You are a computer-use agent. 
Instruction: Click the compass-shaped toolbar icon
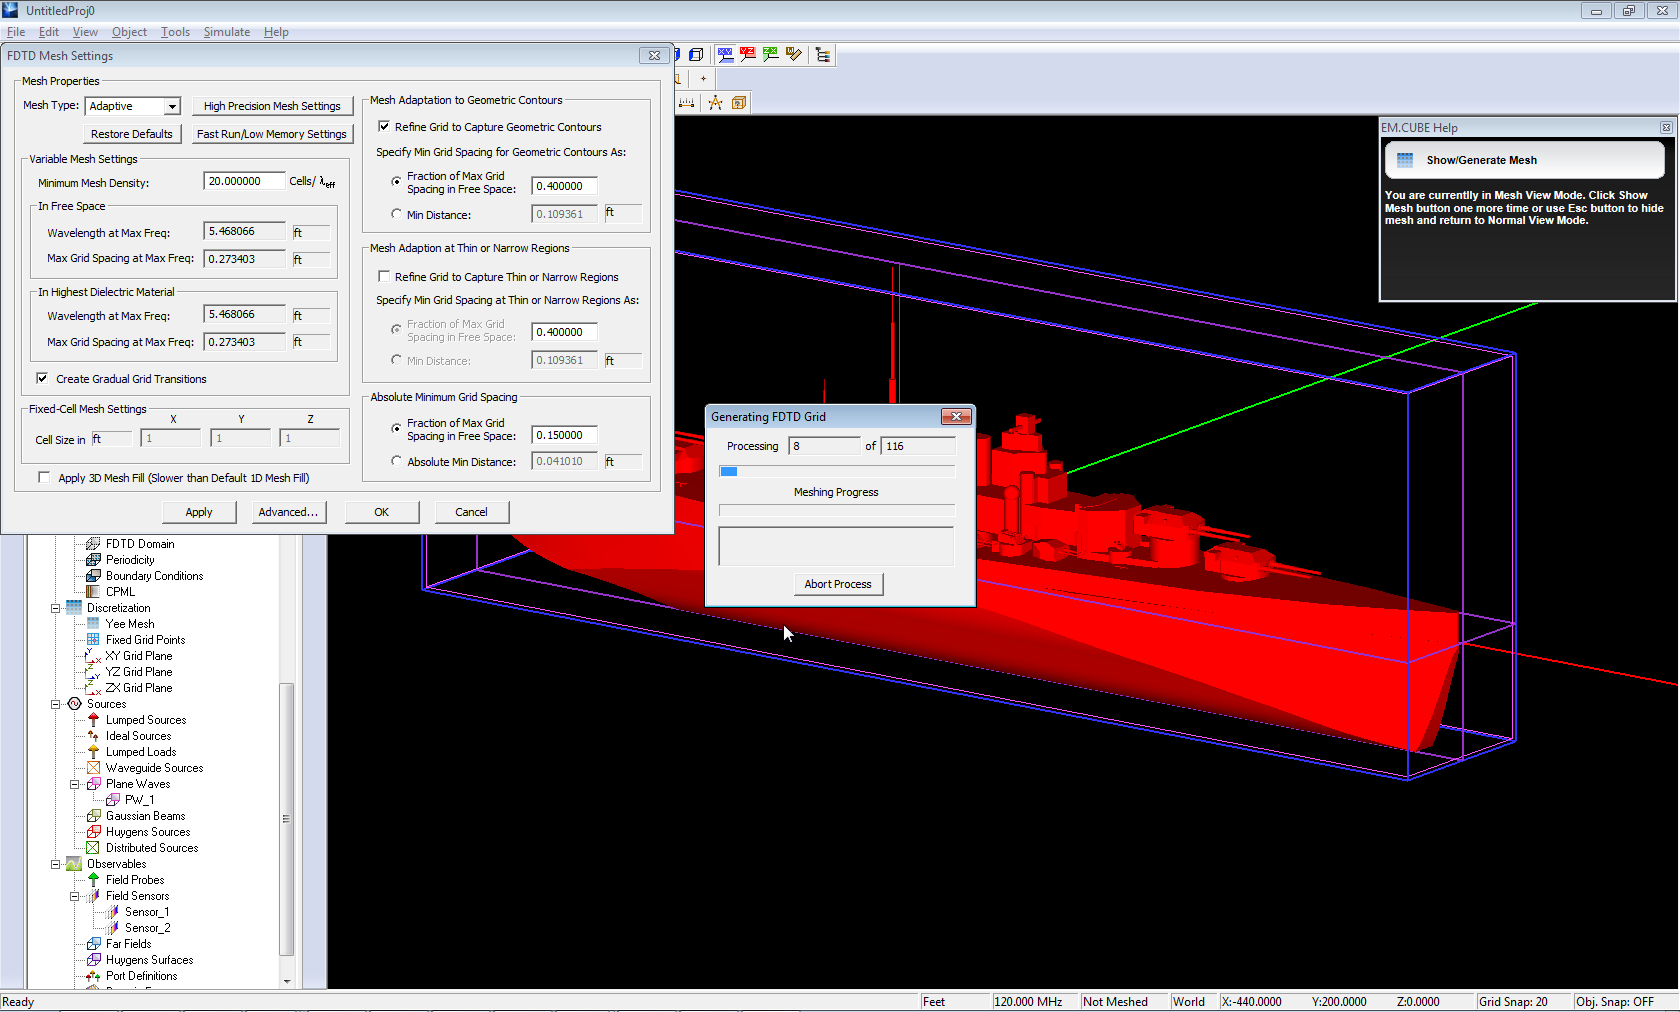[x=715, y=103]
